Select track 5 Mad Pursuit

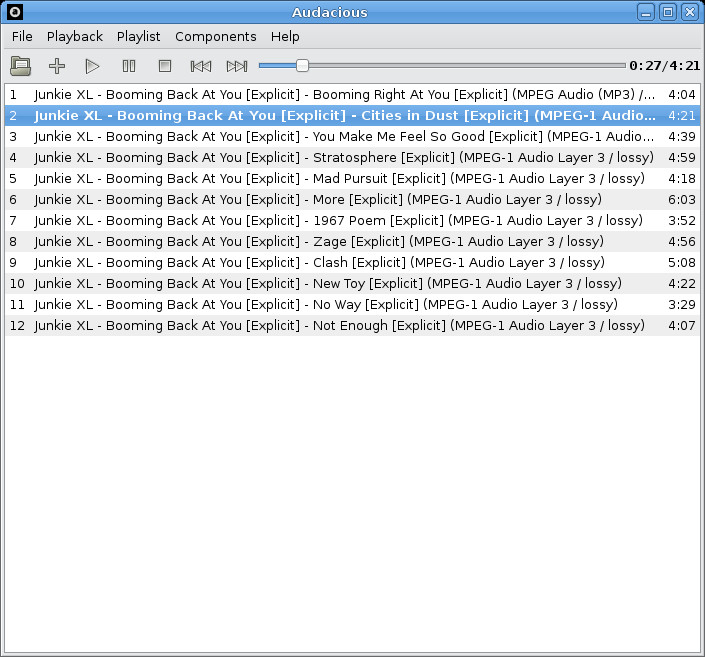coord(352,179)
